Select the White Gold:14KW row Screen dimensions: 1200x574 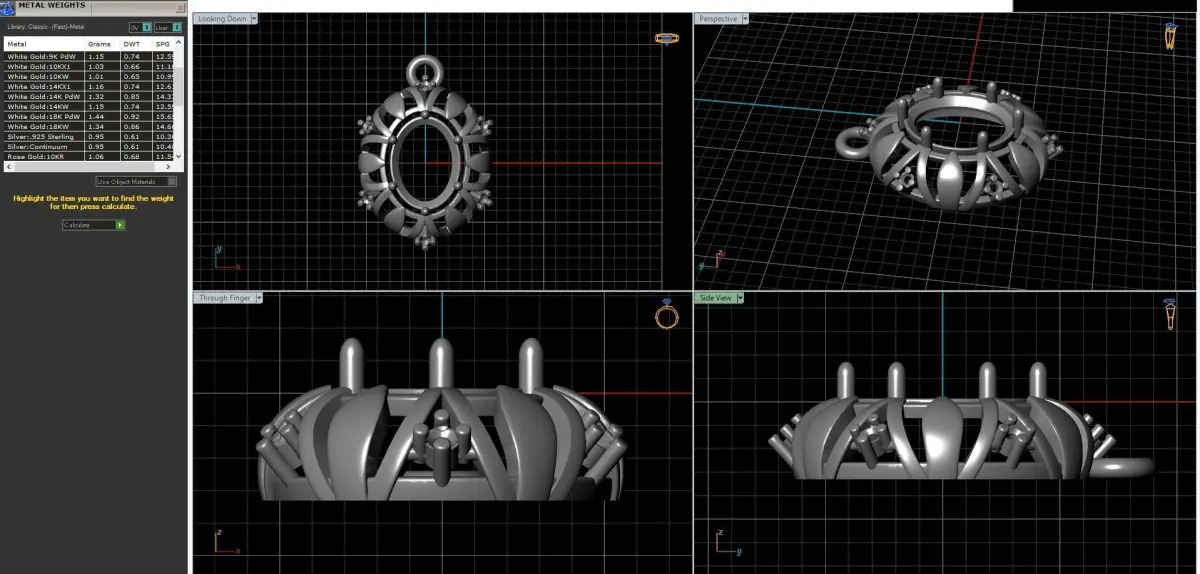tap(90, 107)
